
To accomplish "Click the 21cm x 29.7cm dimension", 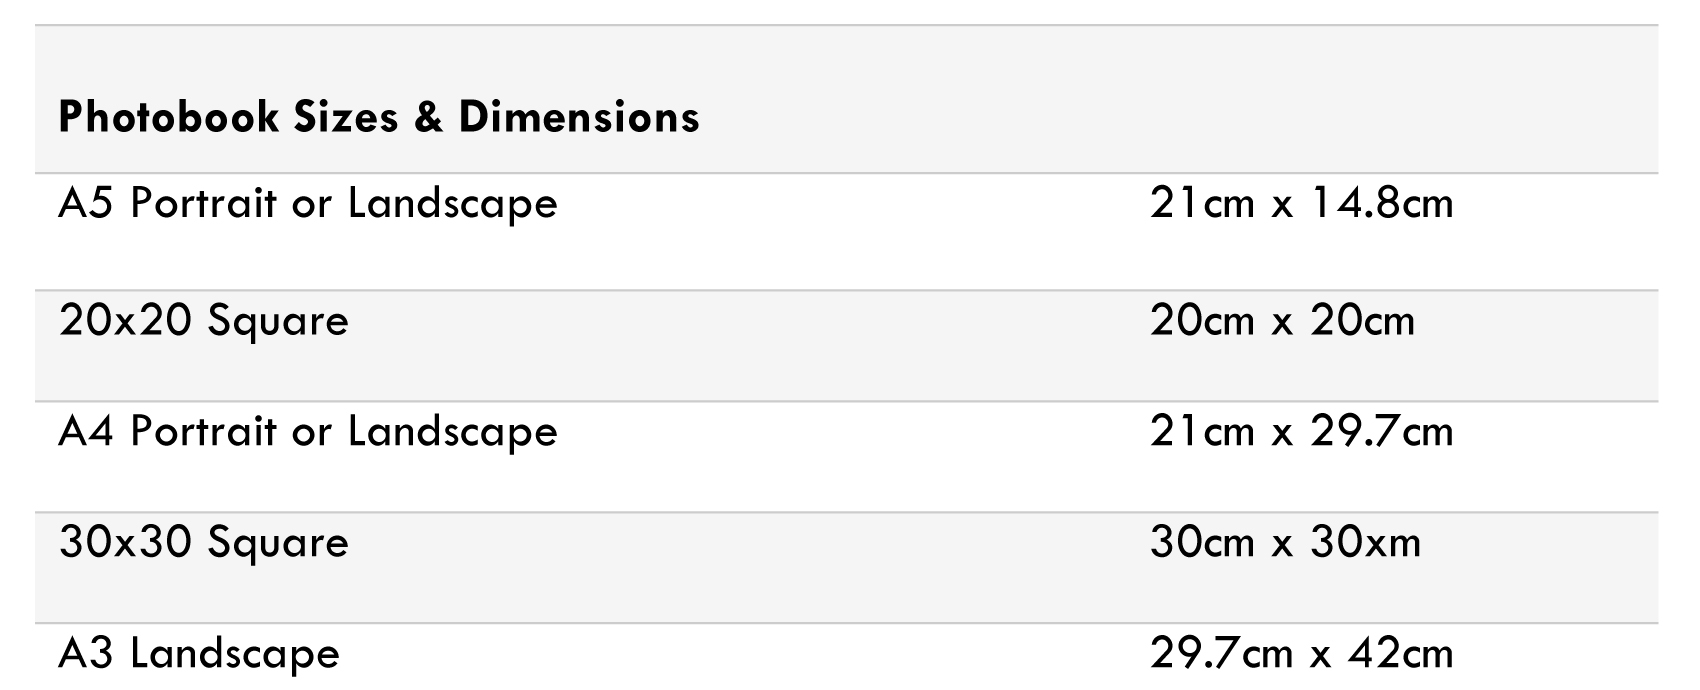I will [1301, 431].
